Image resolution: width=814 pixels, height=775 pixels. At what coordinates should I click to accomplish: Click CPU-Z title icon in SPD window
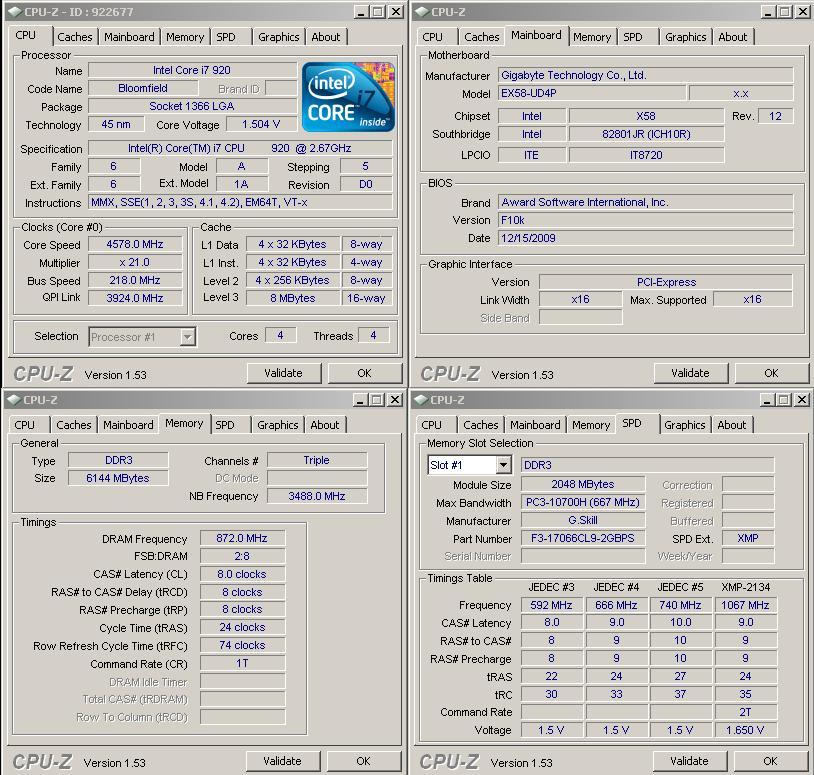point(421,399)
